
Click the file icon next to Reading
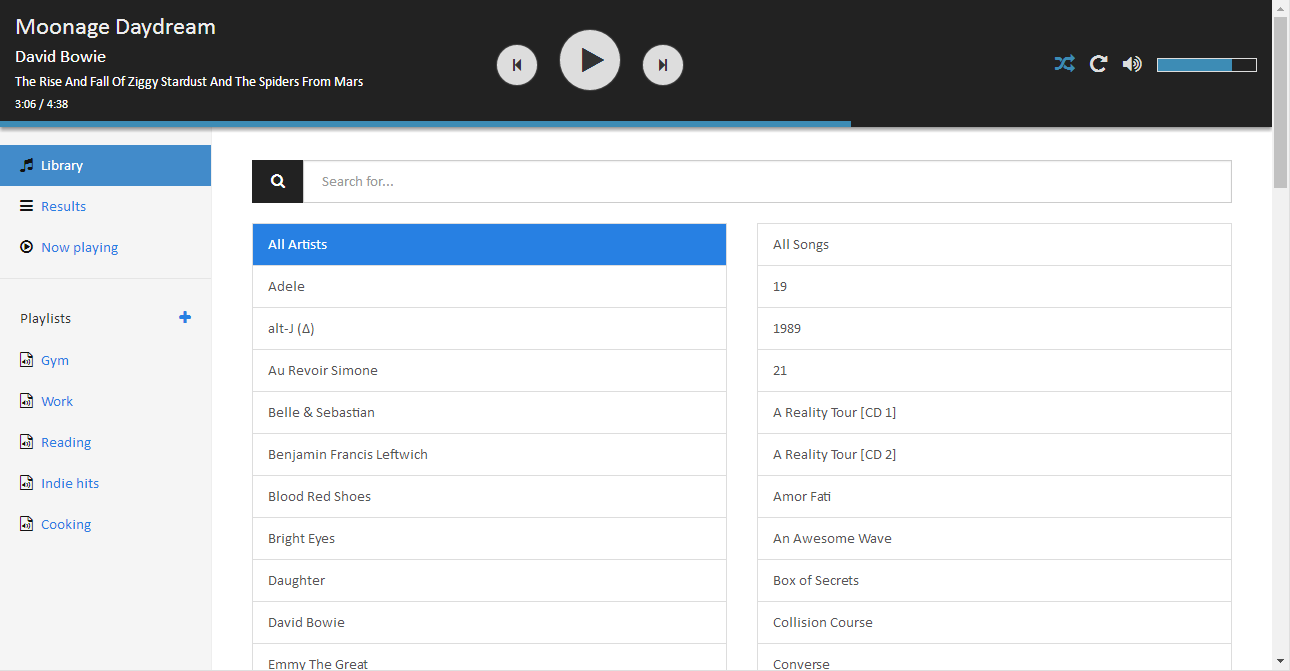27,442
